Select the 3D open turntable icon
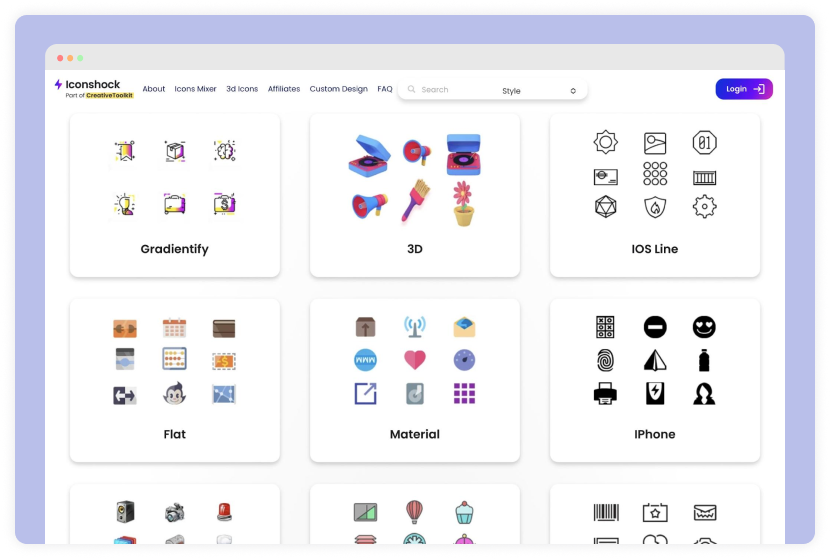The height and width of the screenshot is (559, 830). point(369,156)
